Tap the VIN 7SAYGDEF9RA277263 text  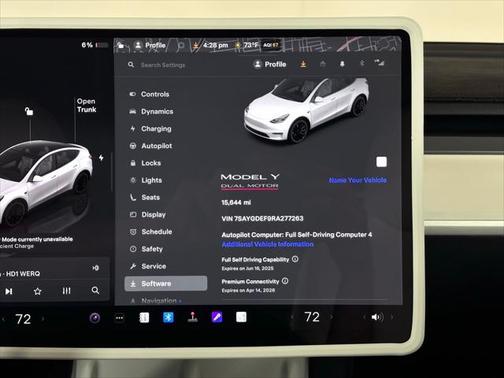click(x=262, y=219)
